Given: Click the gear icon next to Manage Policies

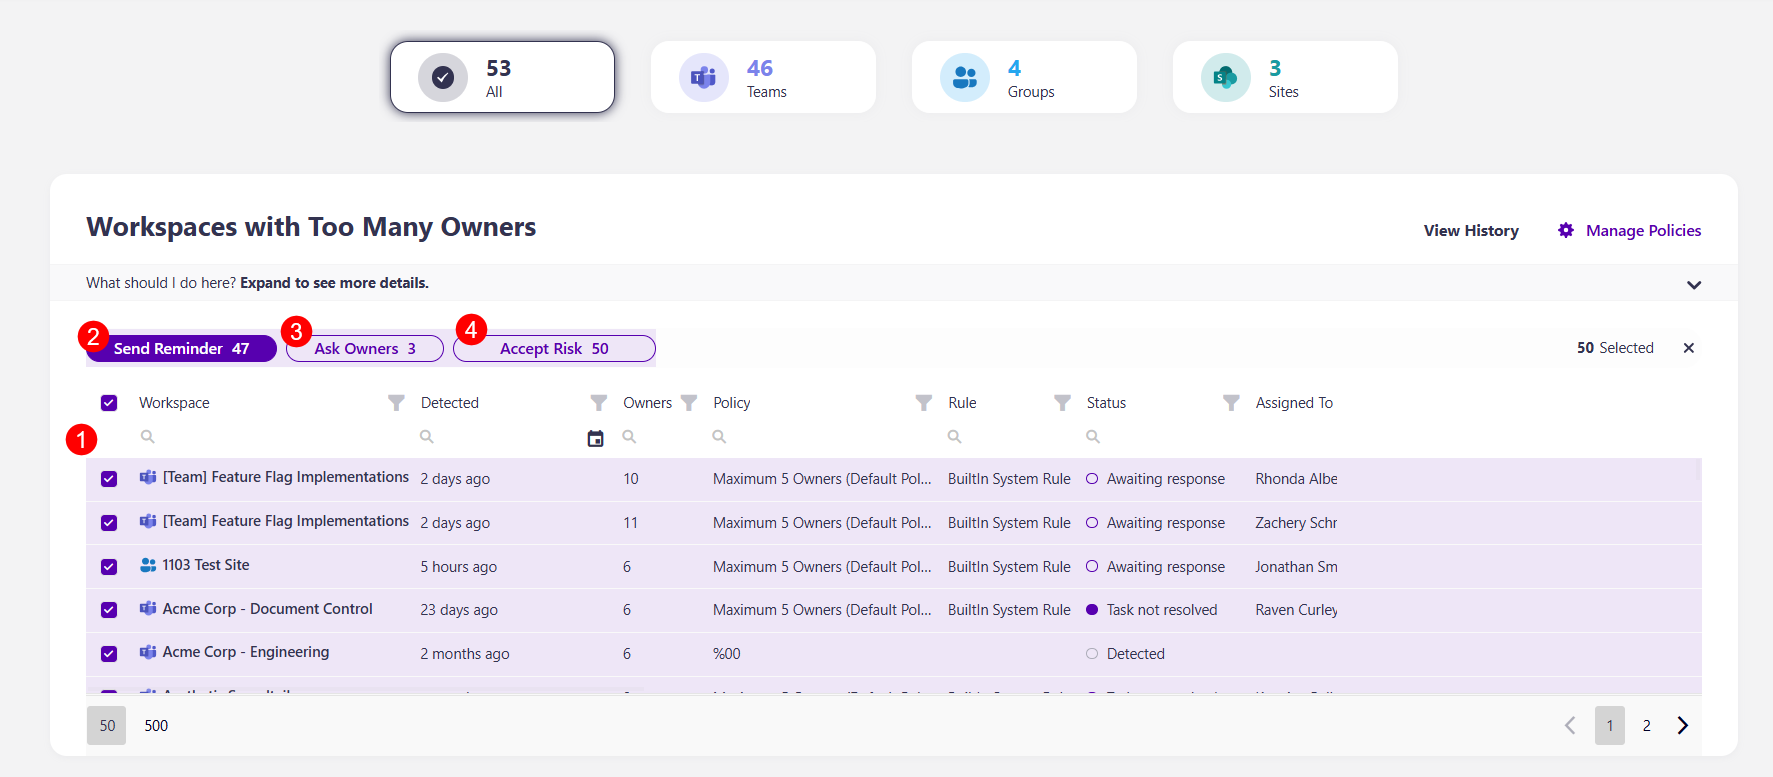Looking at the screenshot, I should 1566,231.
